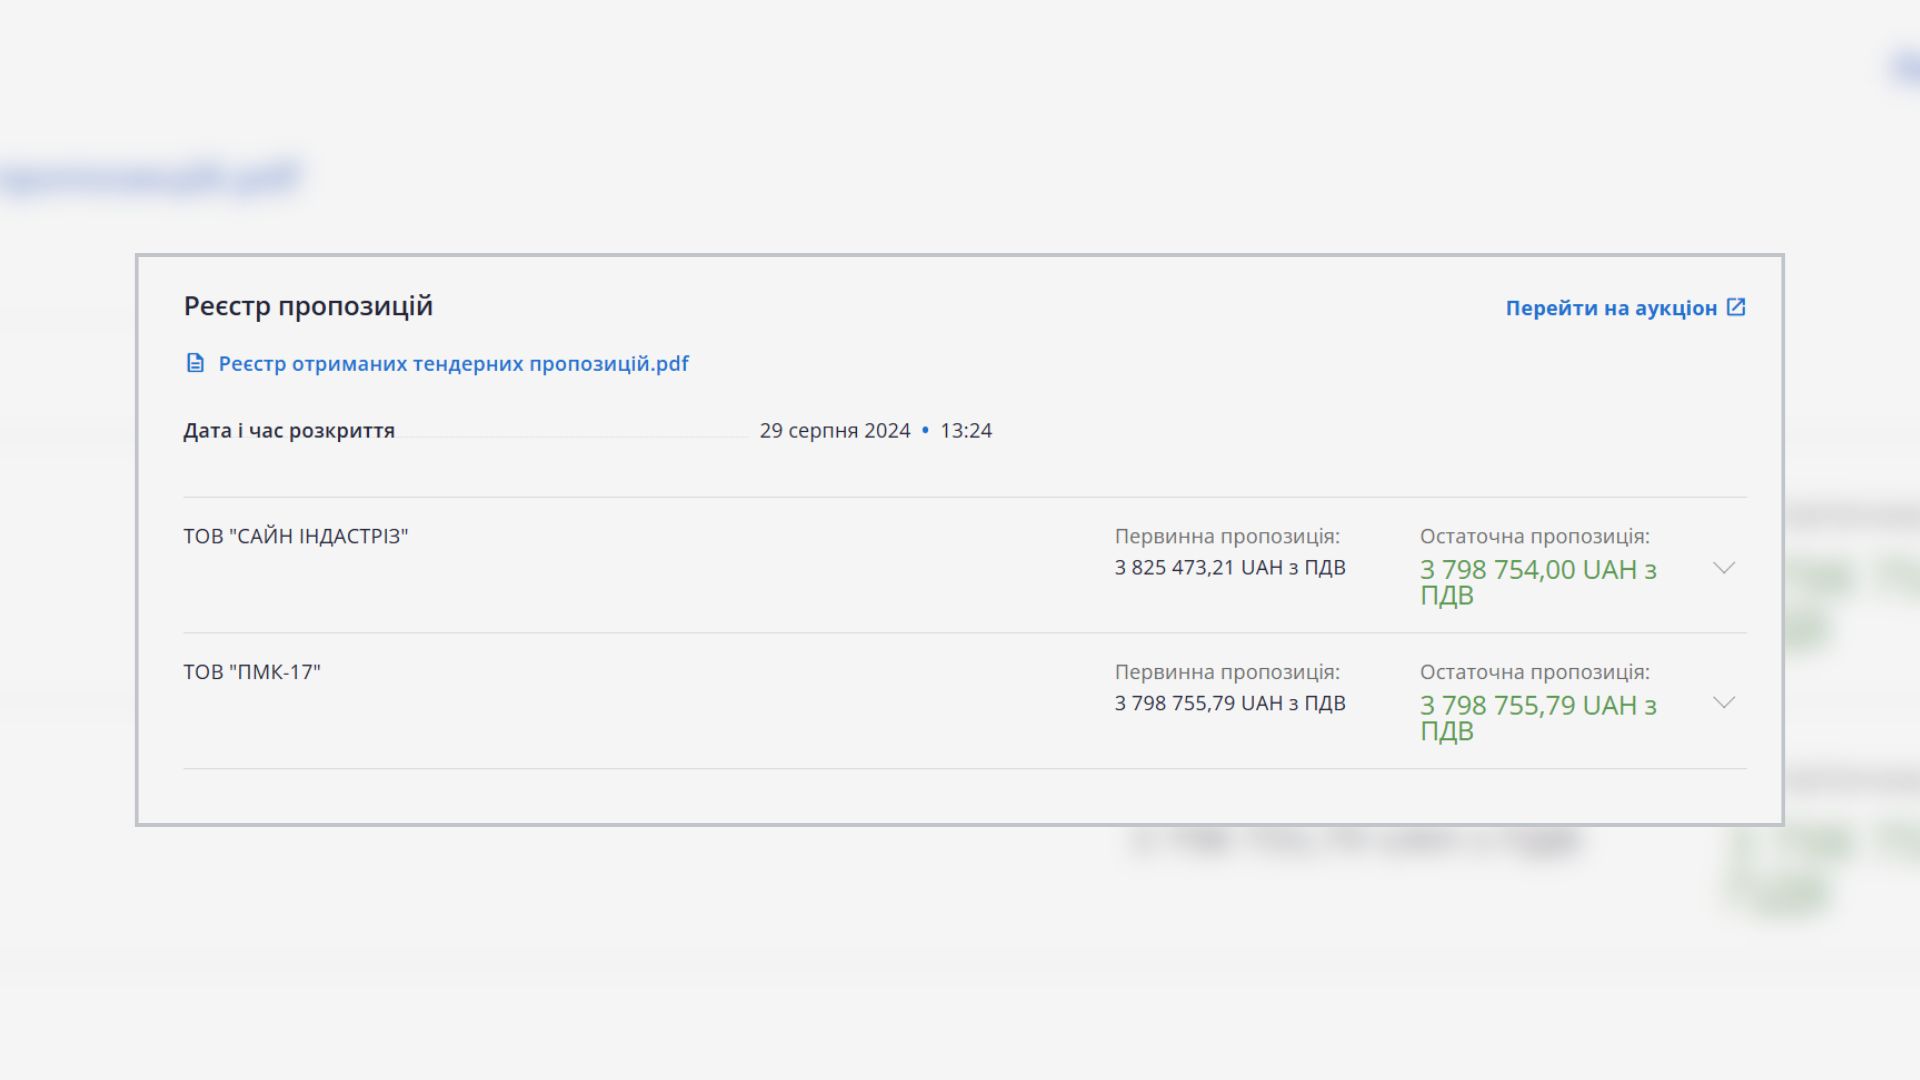
Task: Click the PDF document icon
Action: (195, 363)
